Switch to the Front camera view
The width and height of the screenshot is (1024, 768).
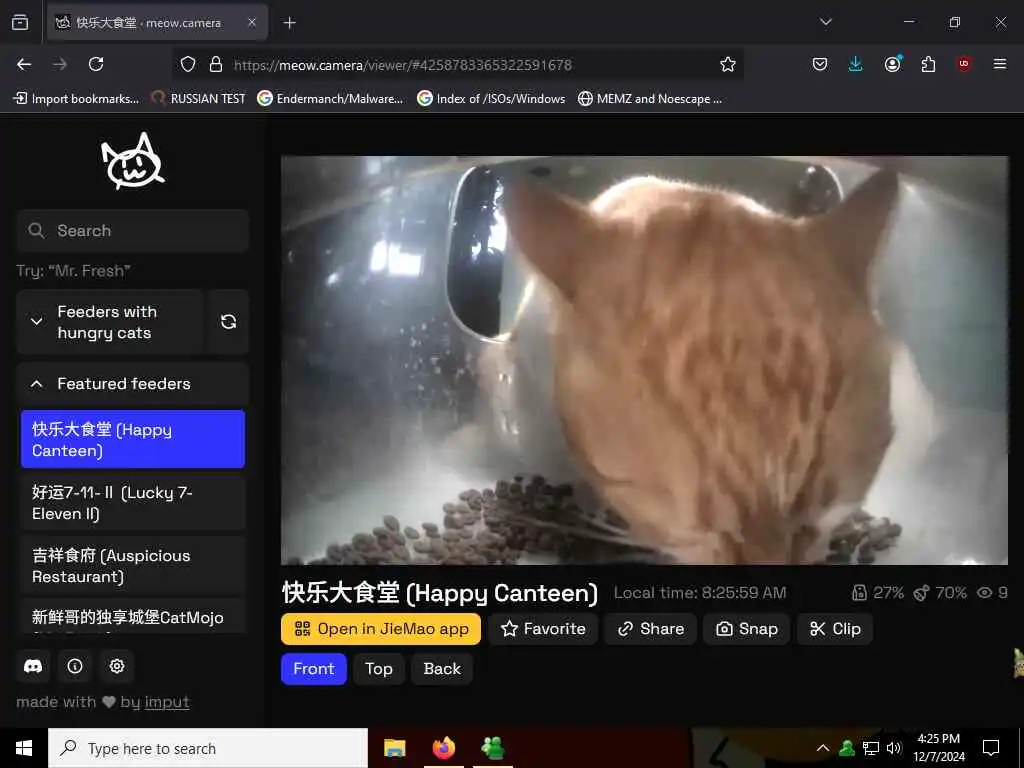(x=313, y=669)
